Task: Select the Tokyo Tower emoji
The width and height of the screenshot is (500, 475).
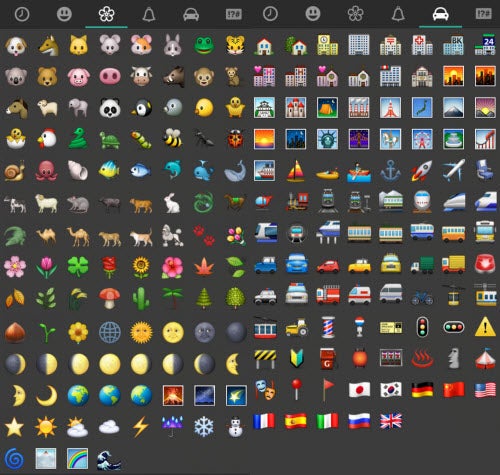Action: point(390,108)
